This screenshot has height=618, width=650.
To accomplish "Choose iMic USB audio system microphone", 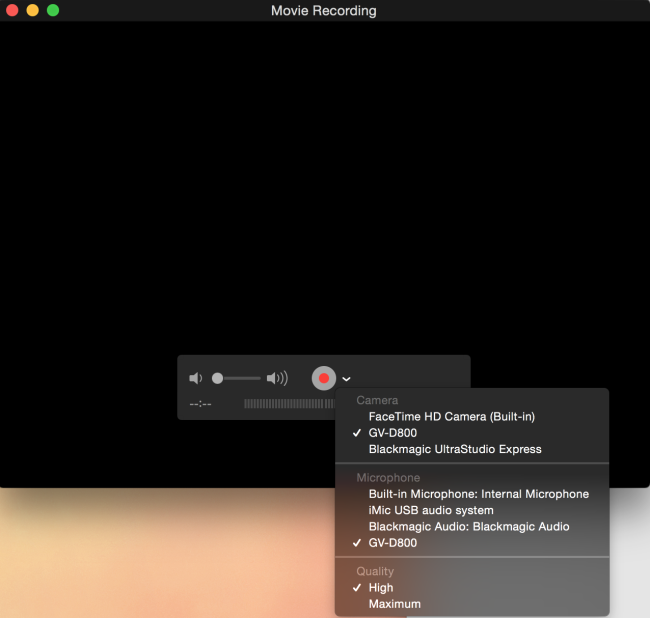I will coord(430,510).
